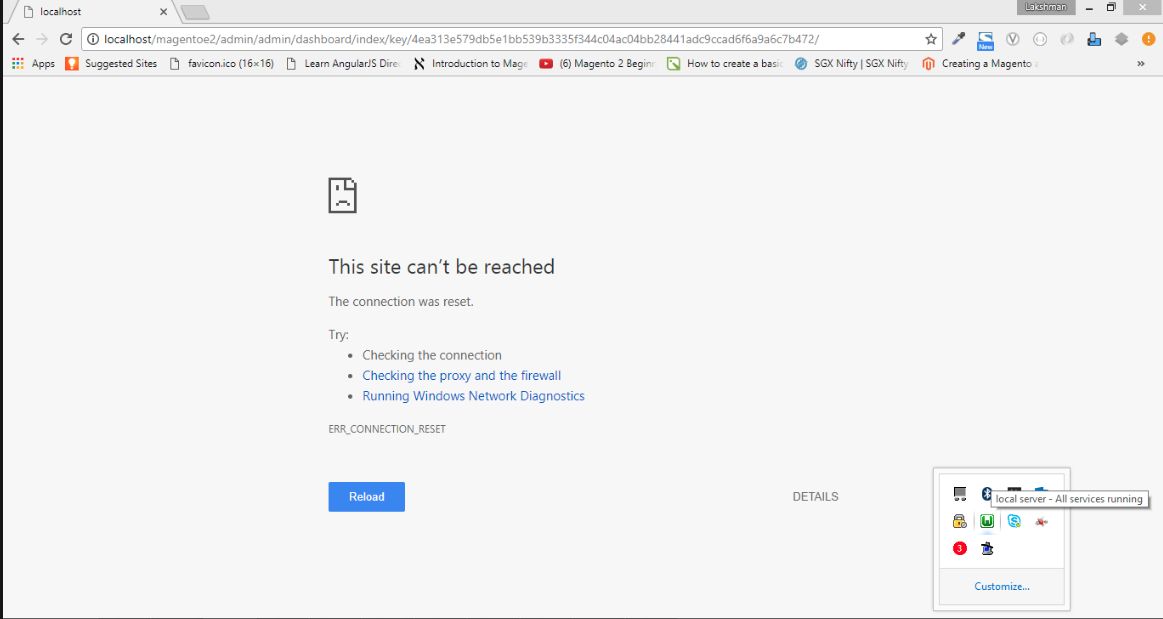Click the reload icon beside address bar
The width and height of the screenshot is (1163, 619).
tap(66, 39)
